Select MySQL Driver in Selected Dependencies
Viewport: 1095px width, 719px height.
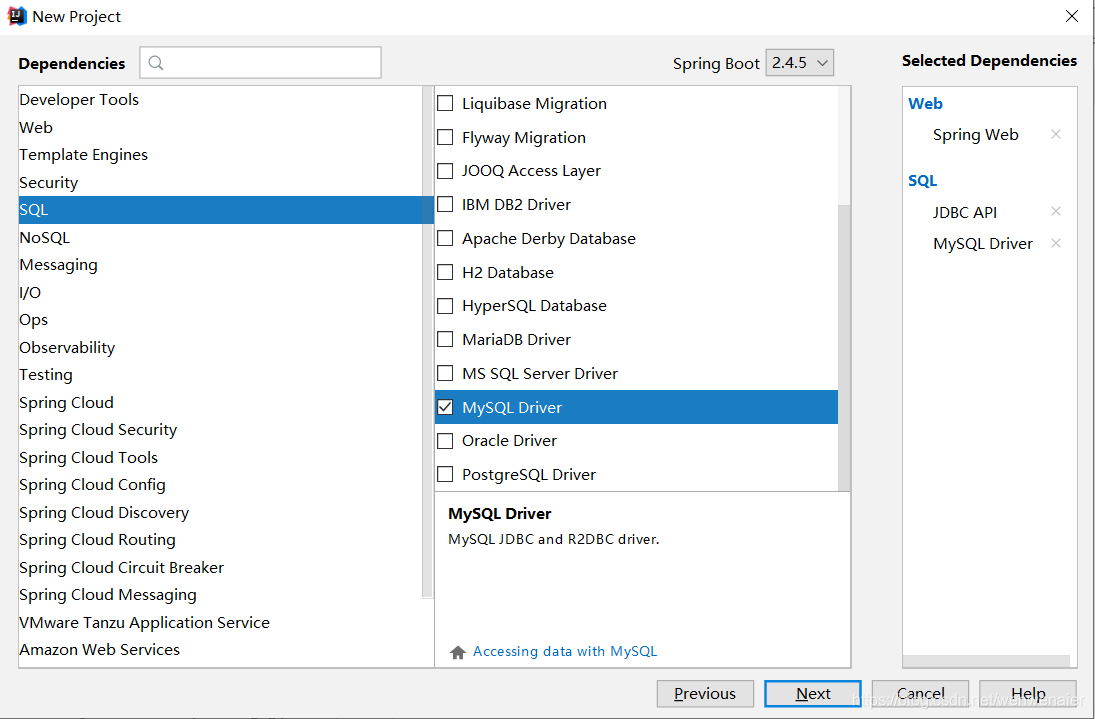pyautogui.click(x=983, y=244)
